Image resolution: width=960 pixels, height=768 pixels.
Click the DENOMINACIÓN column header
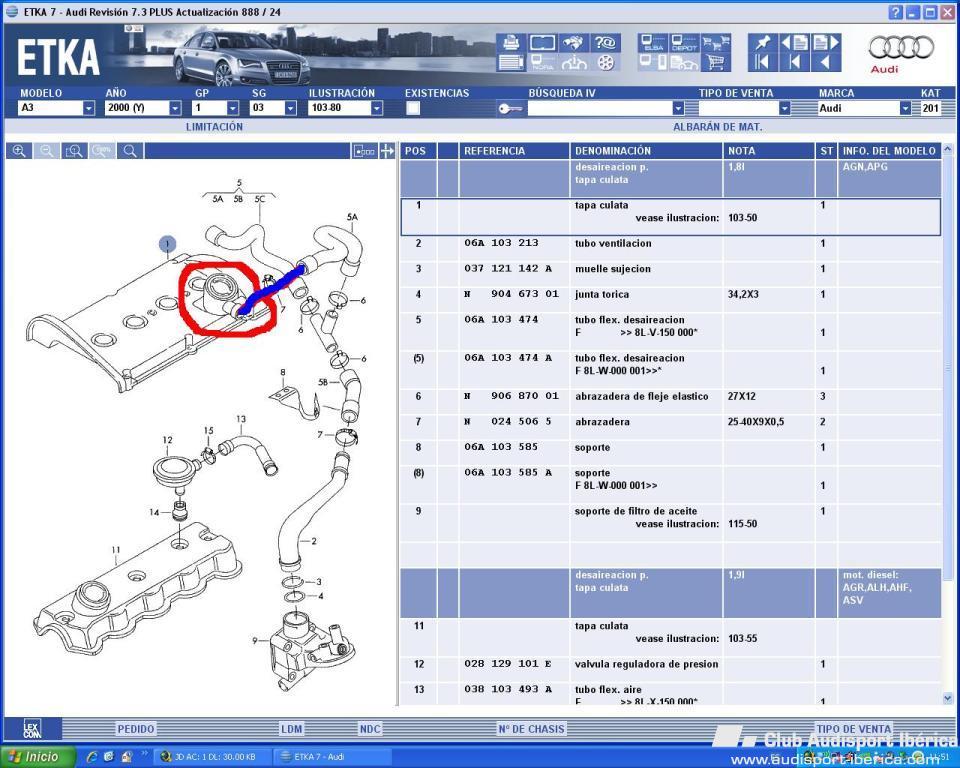[x=647, y=151]
